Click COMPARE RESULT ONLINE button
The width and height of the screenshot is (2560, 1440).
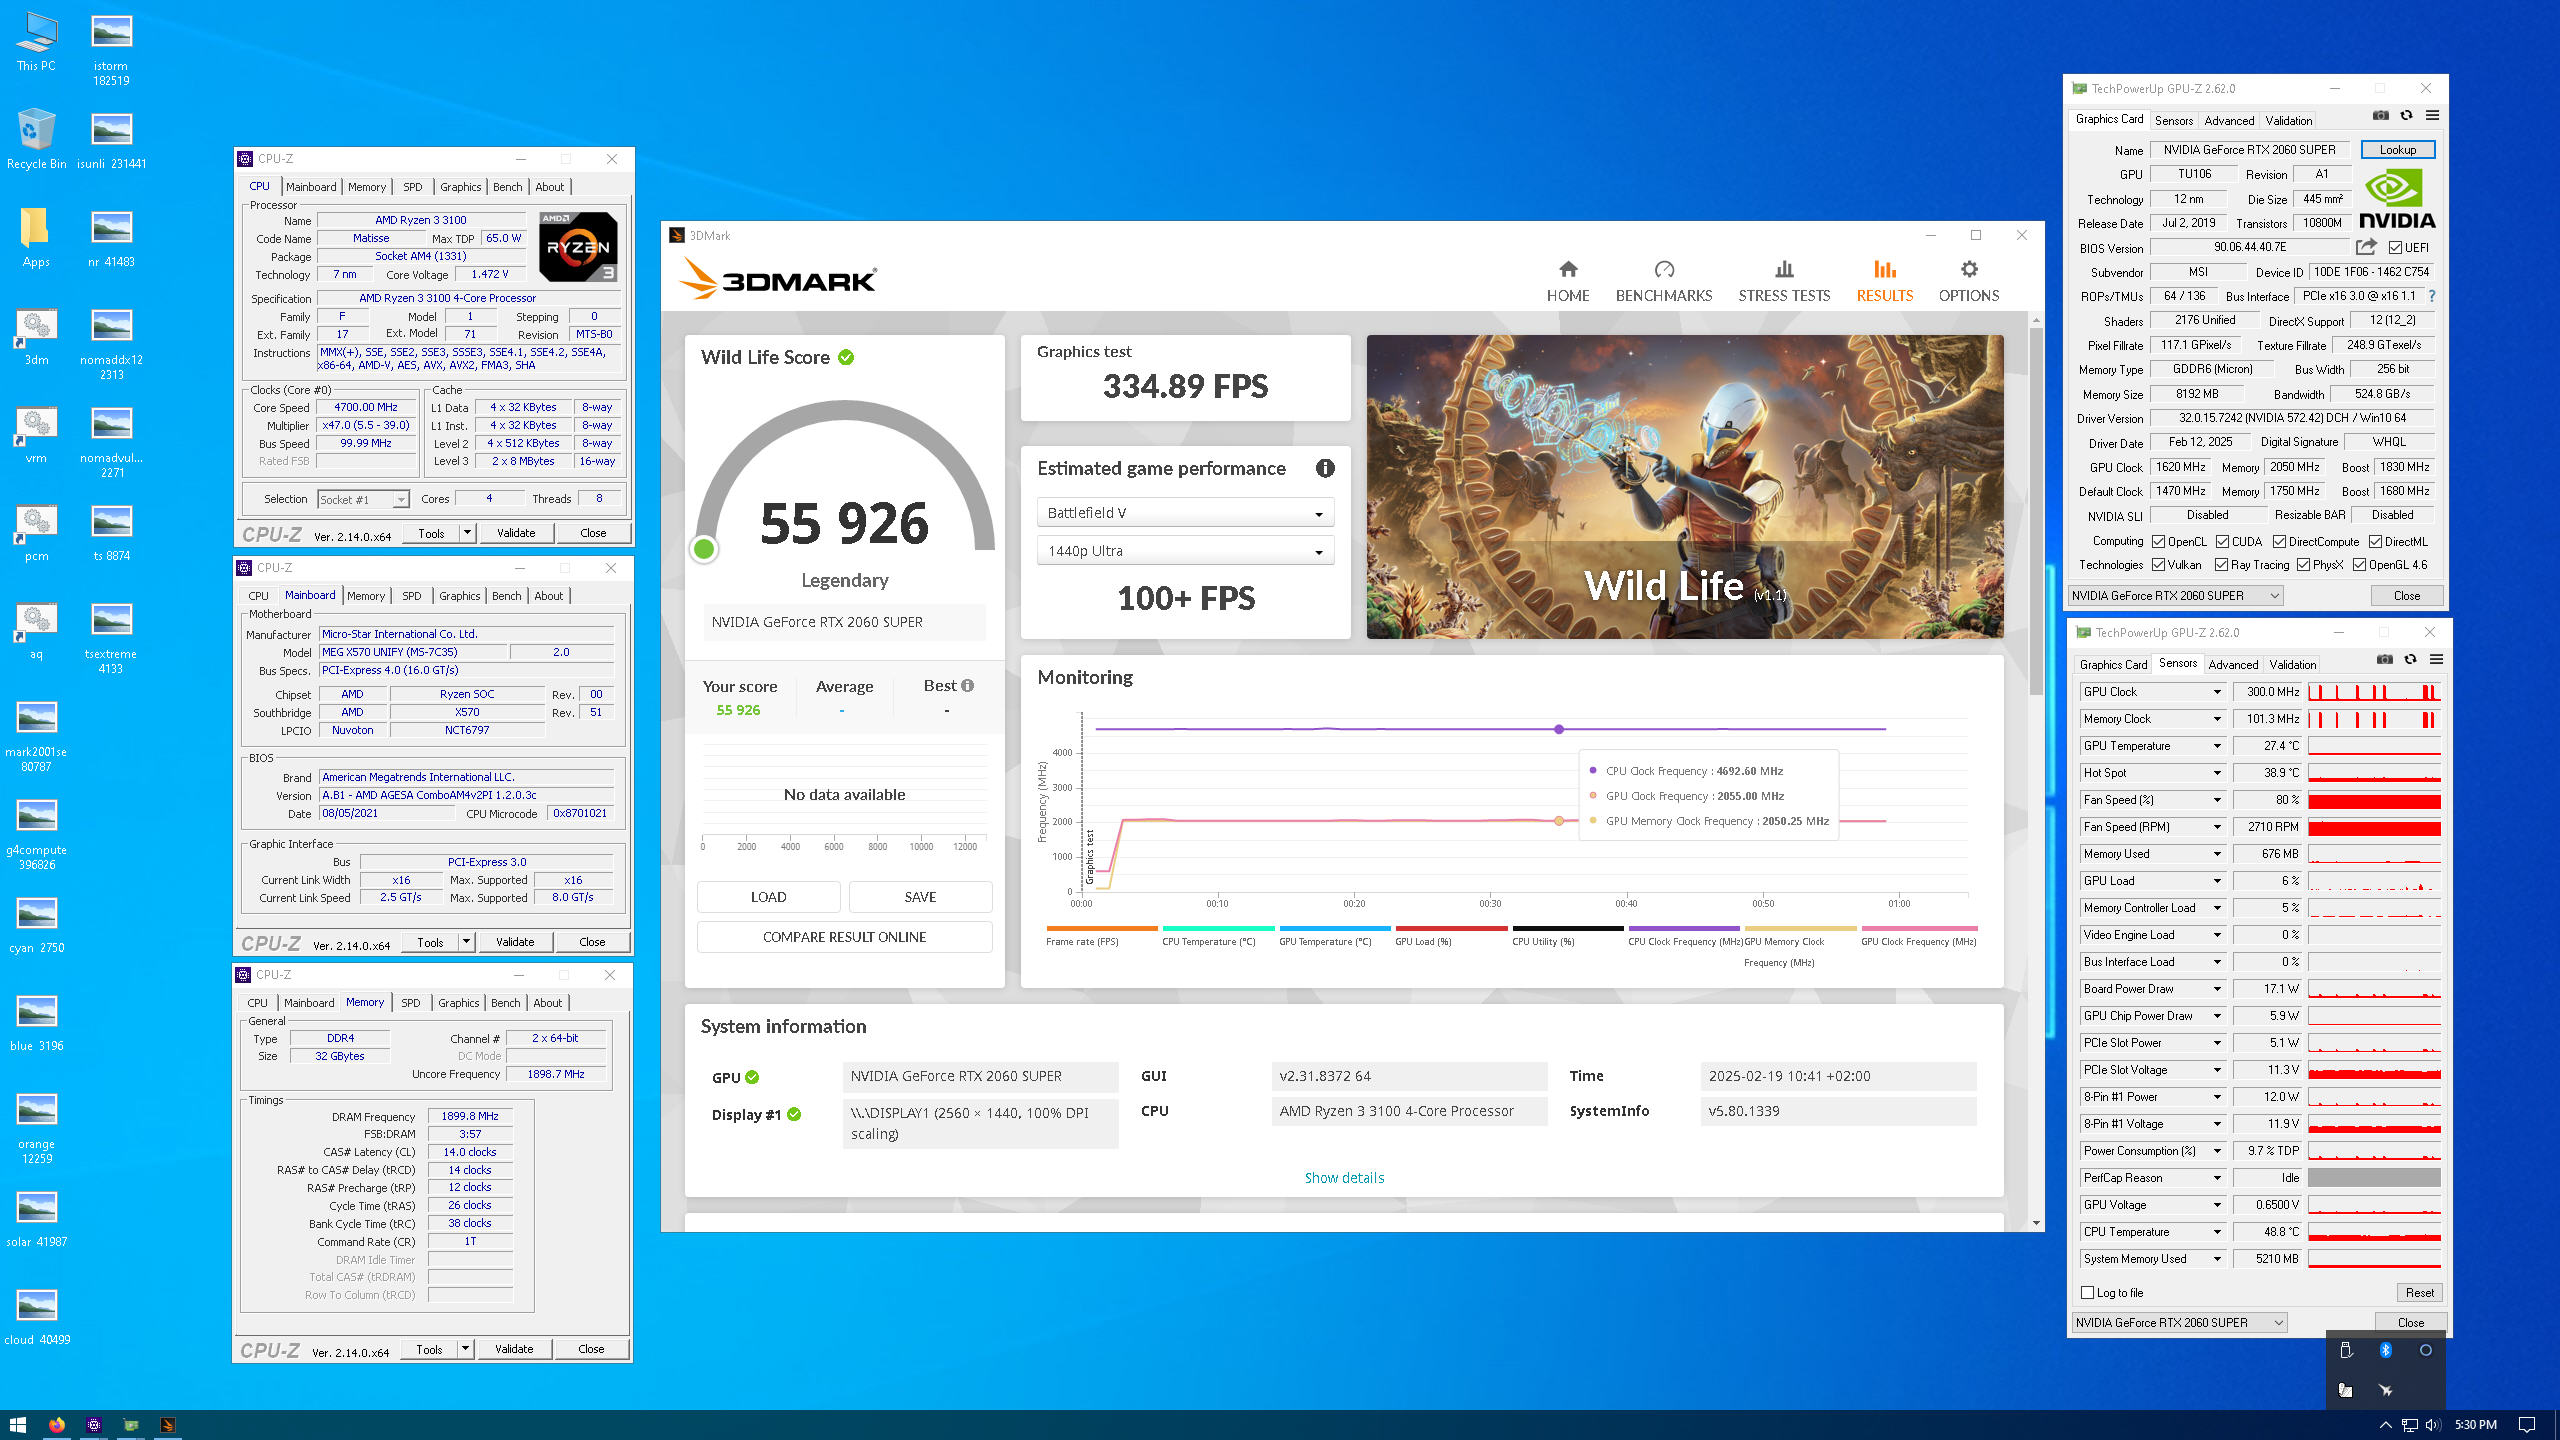844,937
